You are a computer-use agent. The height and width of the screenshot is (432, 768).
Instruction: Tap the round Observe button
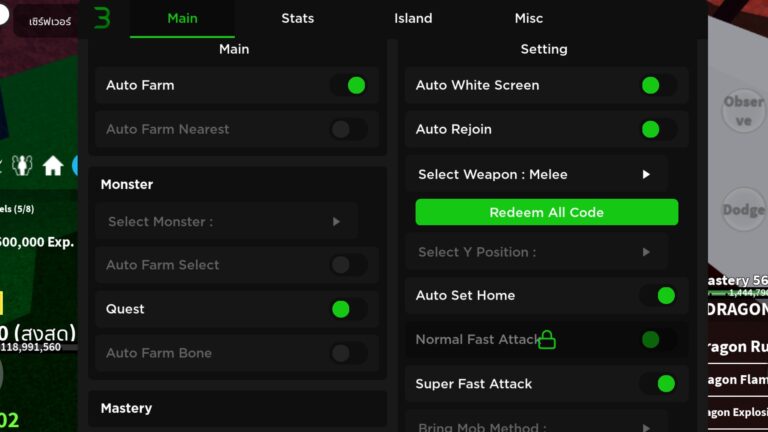[x=744, y=110]
